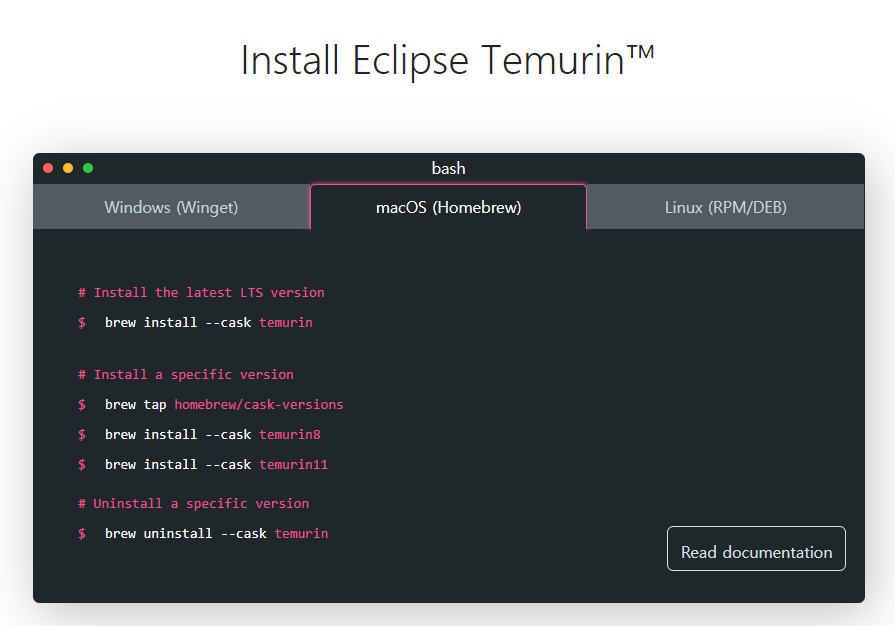Screen dimensions: 895x626
Task: Open the Linux (RPM/DEB) tab
Action: click(x=725, y=207)
